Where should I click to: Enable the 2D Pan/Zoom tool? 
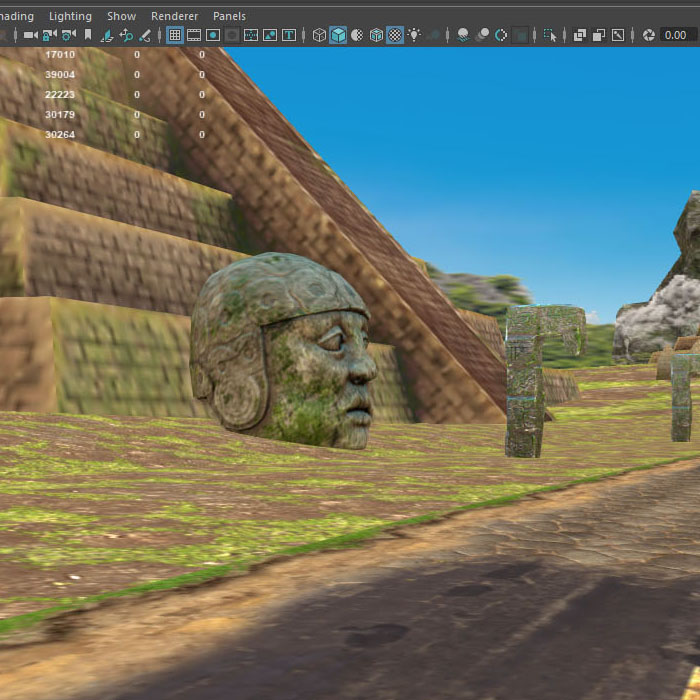tap(126, 35)
